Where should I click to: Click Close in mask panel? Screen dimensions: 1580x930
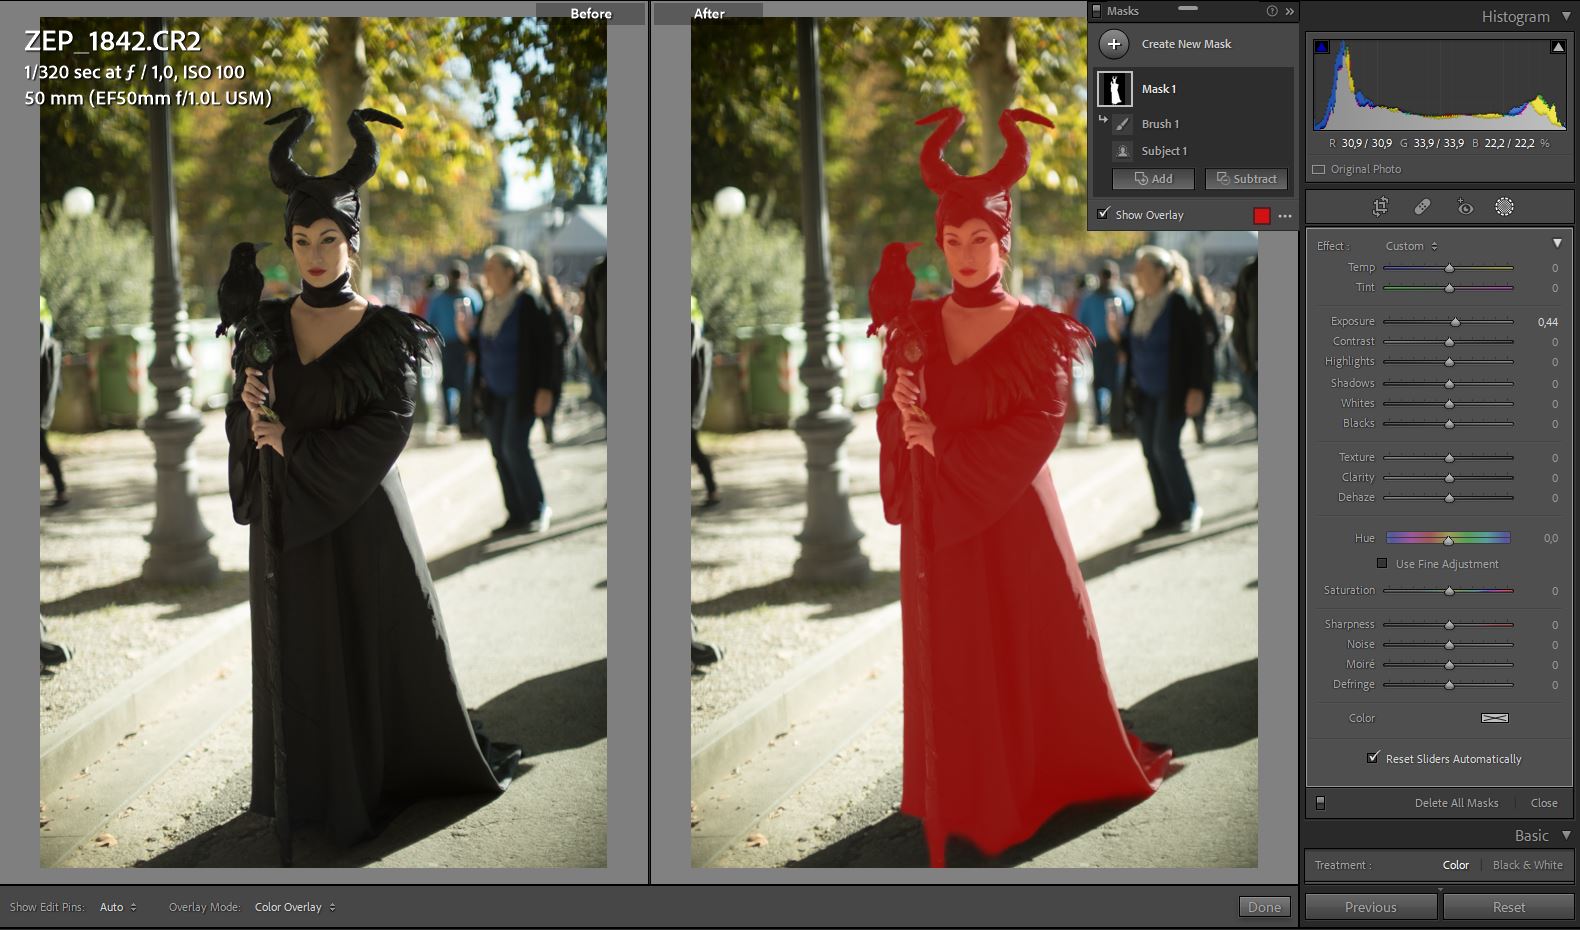1544,803
